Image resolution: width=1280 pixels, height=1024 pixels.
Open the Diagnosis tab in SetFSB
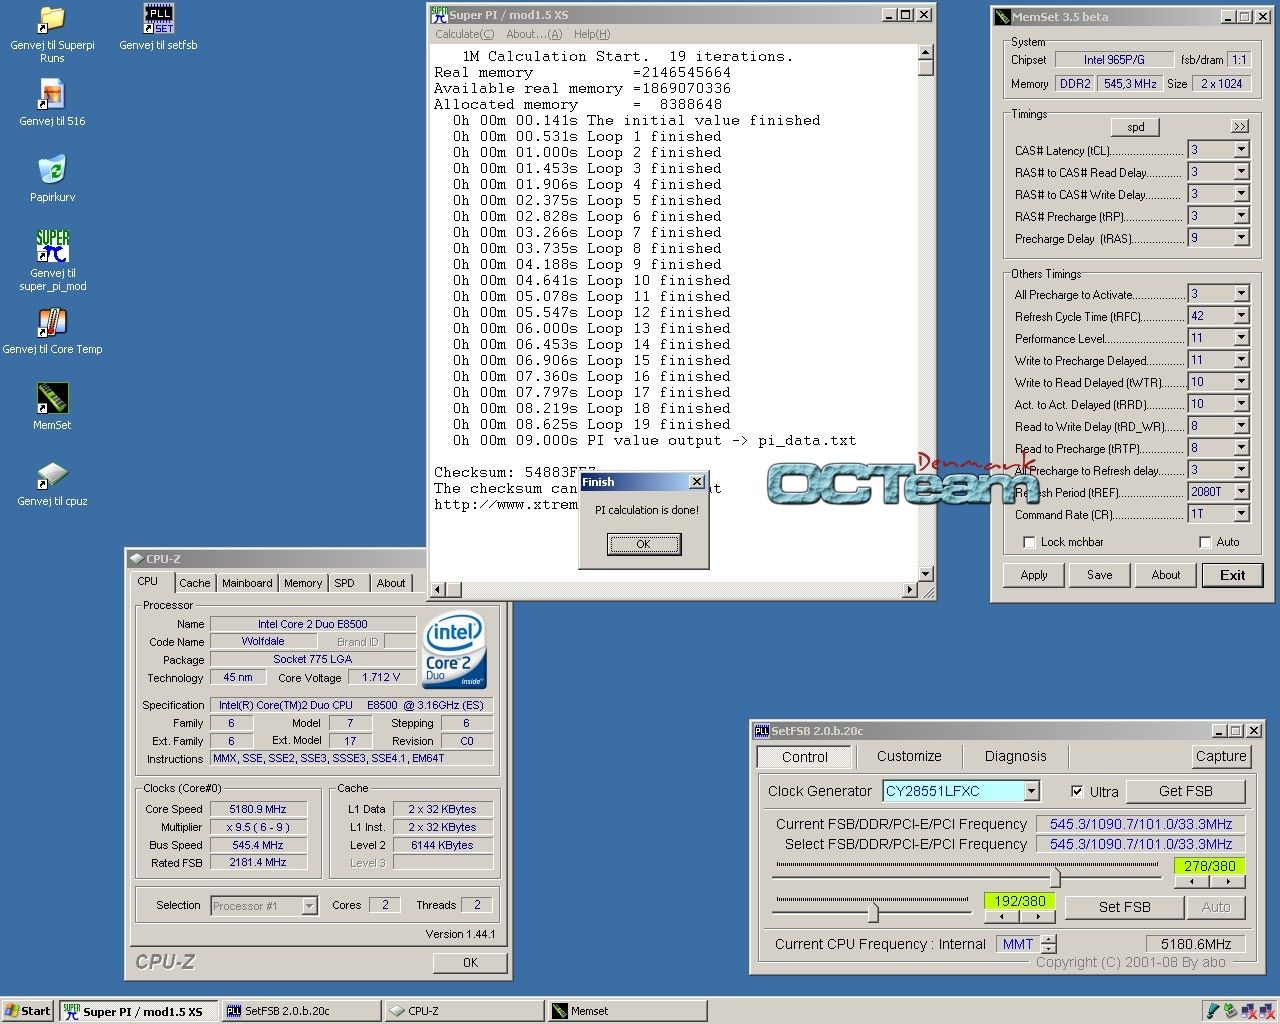point(1016,757)
